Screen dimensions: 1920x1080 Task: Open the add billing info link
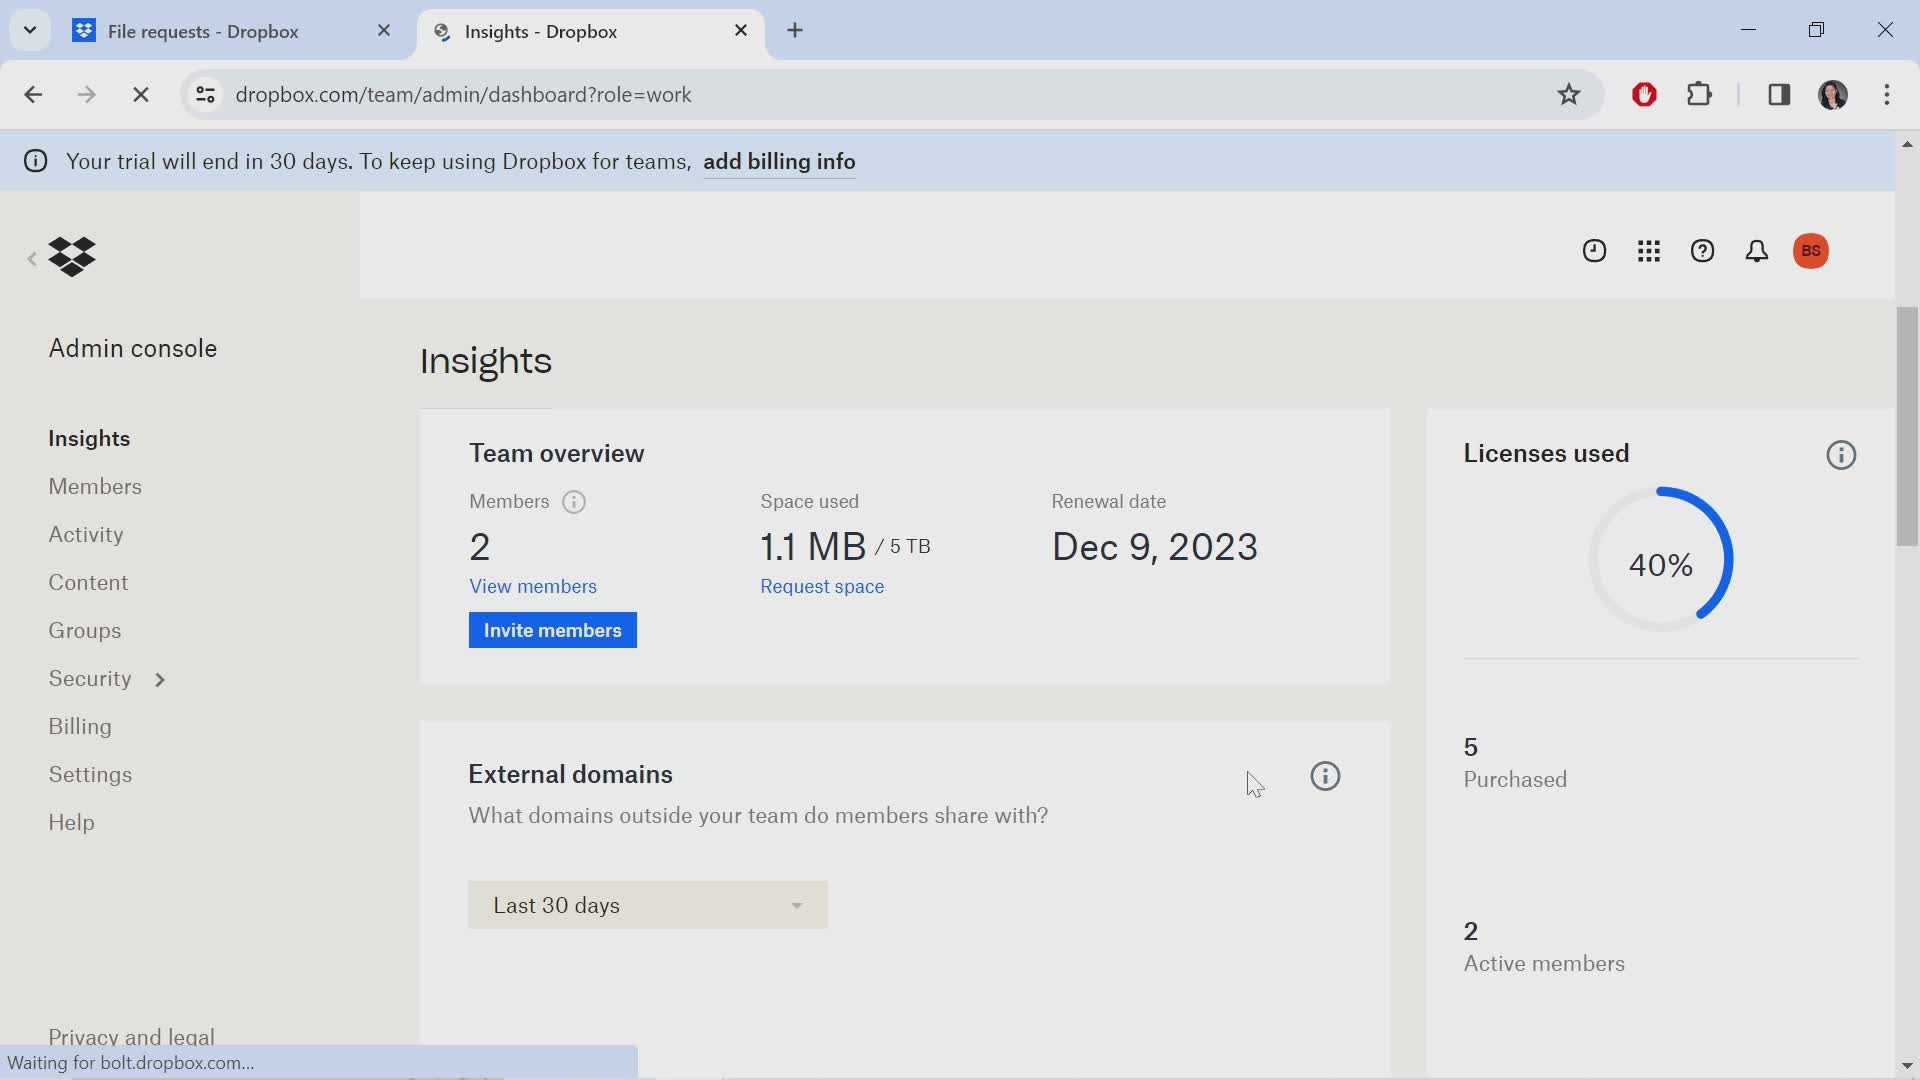click(x=779, y=161)
